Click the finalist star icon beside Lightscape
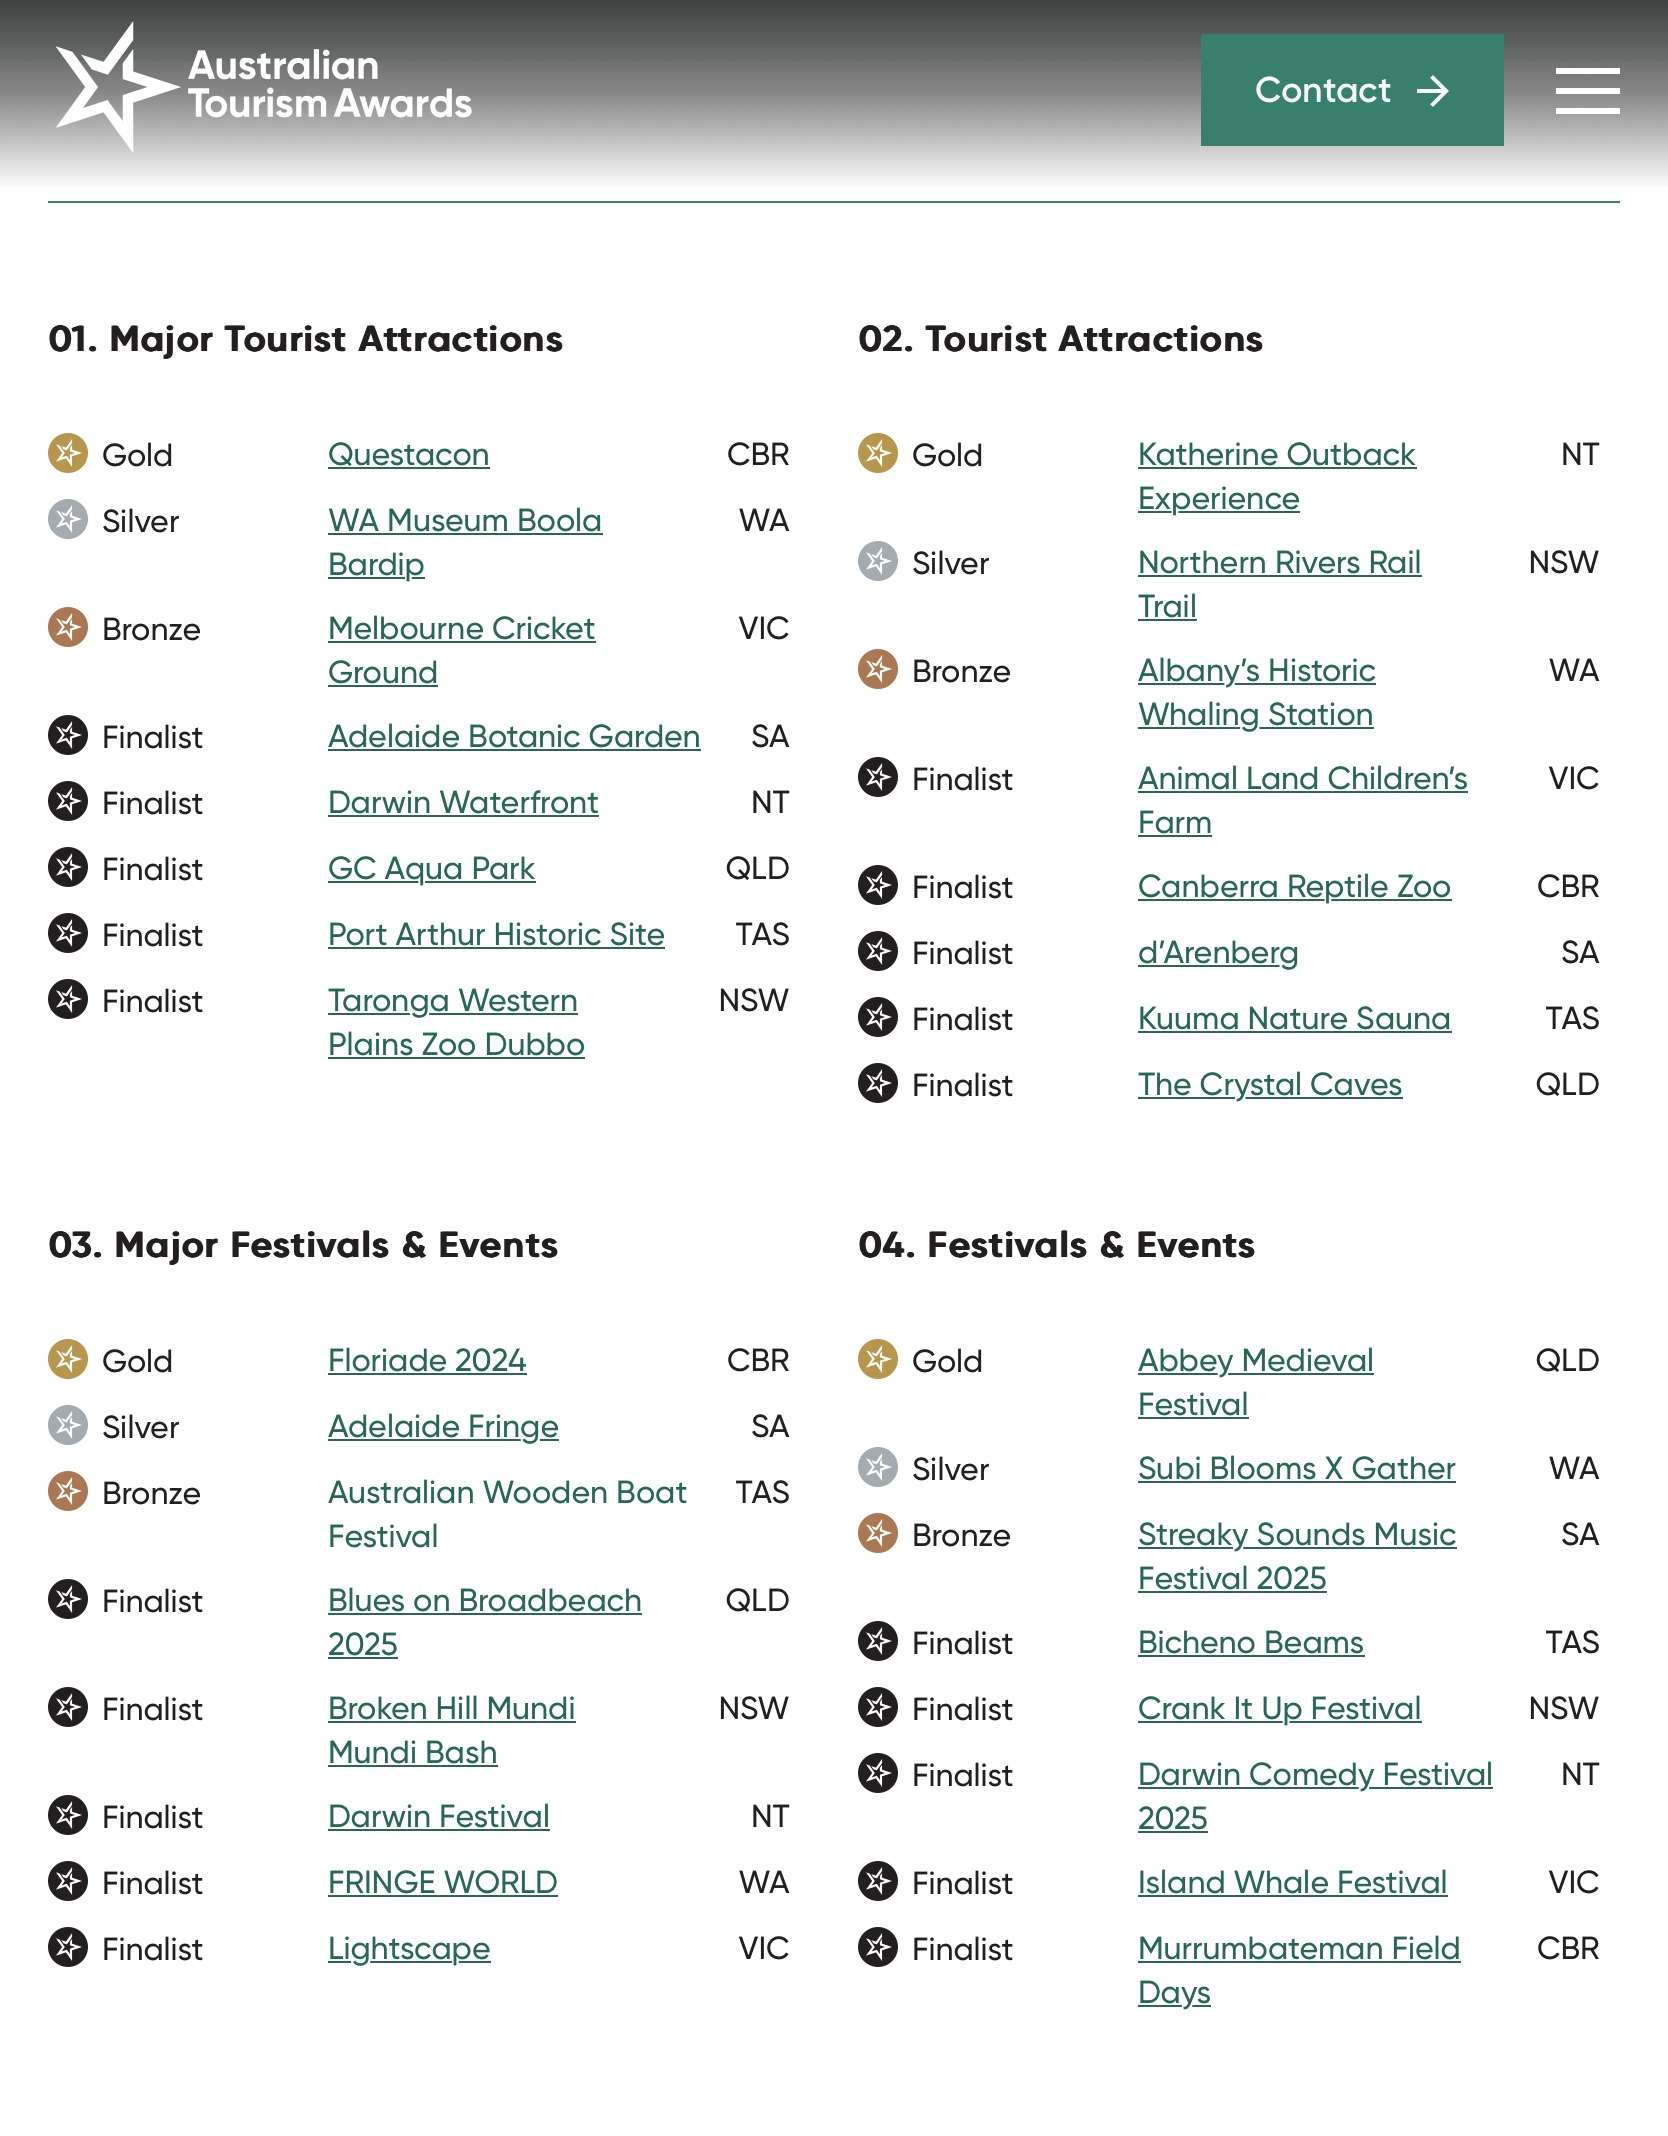This screenshot has height=2136, width=1668. tap(68, 1948)
